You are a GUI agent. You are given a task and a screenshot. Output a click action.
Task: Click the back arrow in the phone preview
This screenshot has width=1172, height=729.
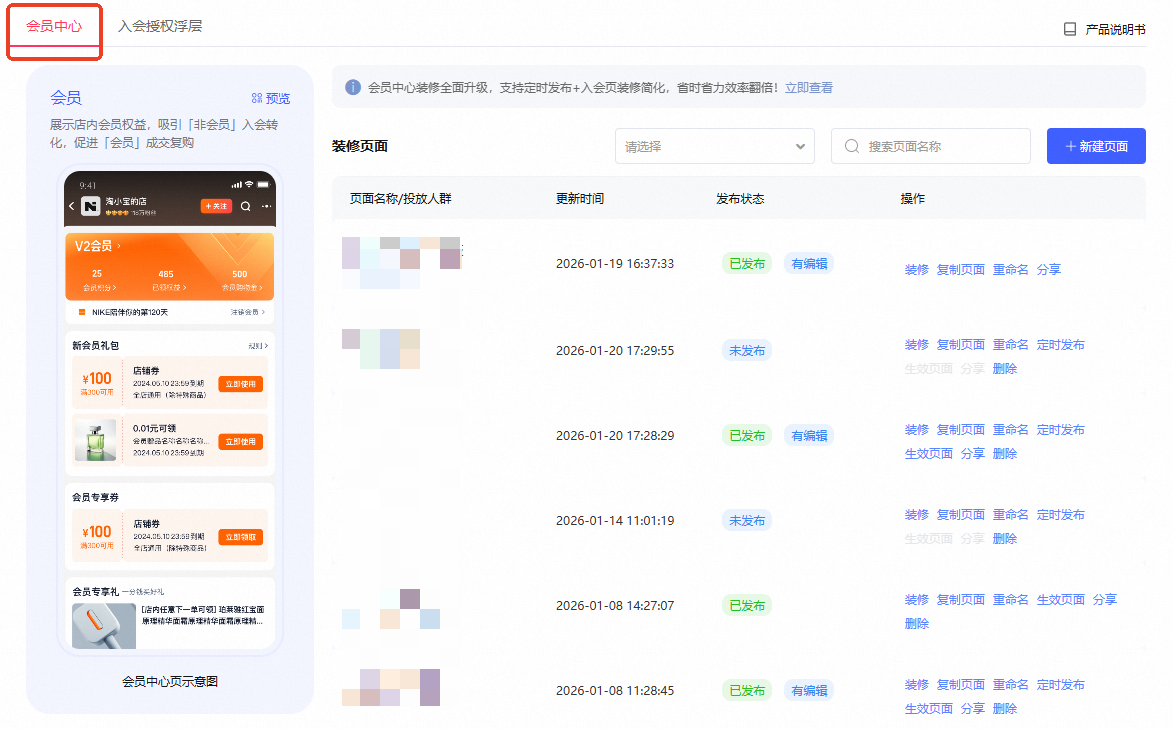[x=72, y=206]
